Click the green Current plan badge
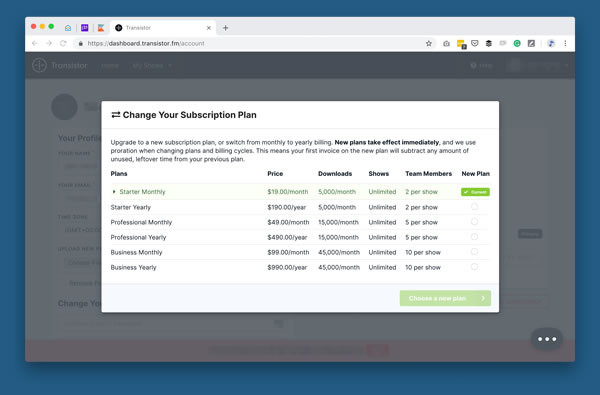 point(475,192)
